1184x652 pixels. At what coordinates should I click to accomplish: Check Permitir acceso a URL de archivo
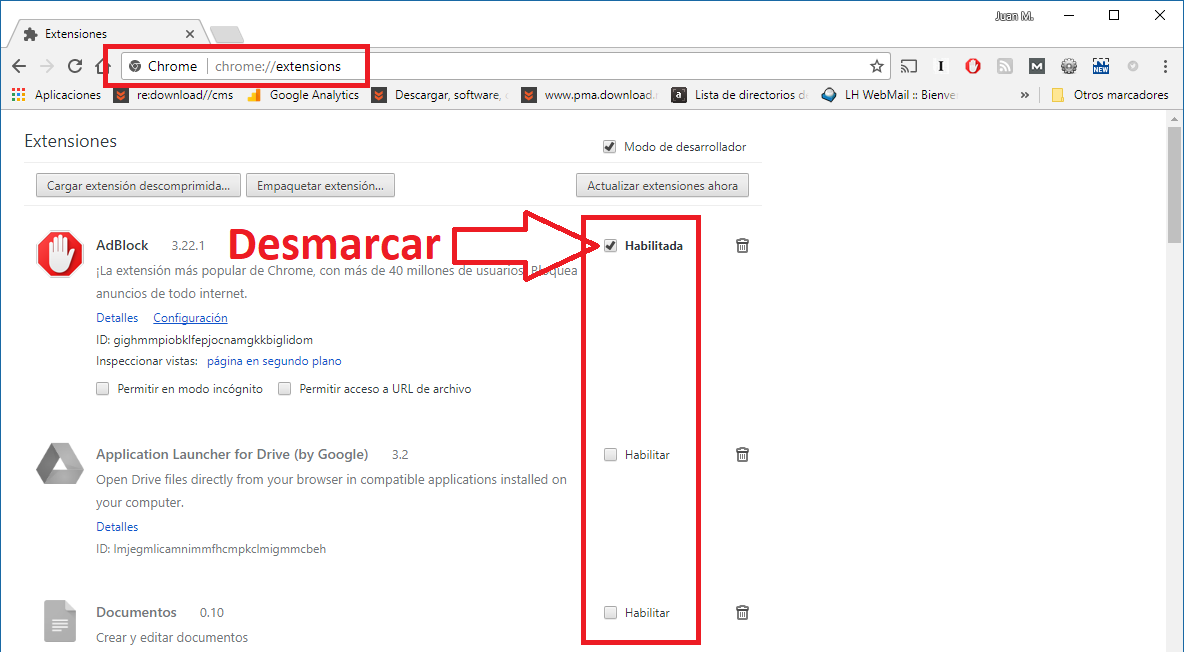(x=285, y=389)
